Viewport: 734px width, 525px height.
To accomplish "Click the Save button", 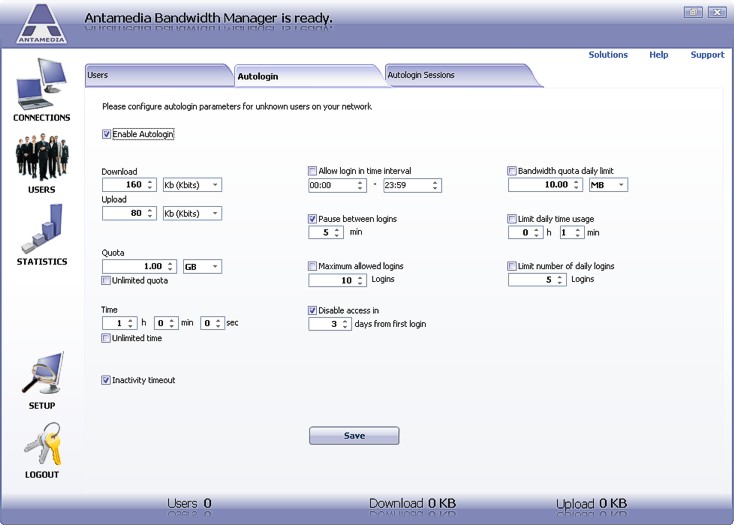I will [354, 436].
